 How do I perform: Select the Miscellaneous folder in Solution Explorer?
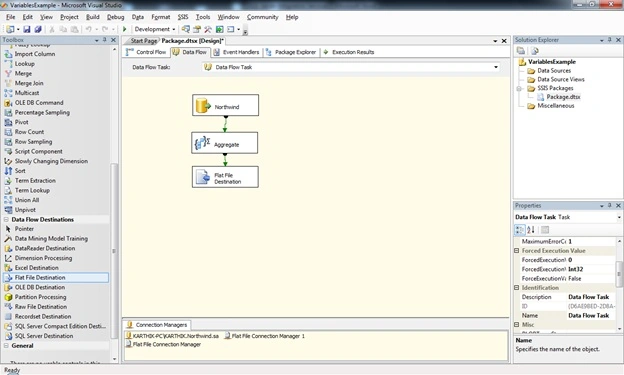pyautogui.click(x=555, y=106)
